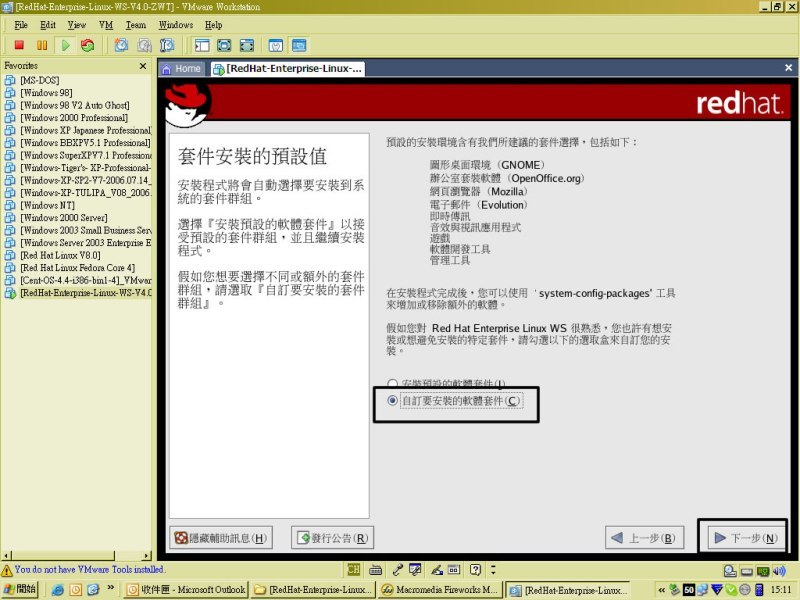
Task: Click the Suspend (pause) toolbar icon
Action: (x=42, y=45)
